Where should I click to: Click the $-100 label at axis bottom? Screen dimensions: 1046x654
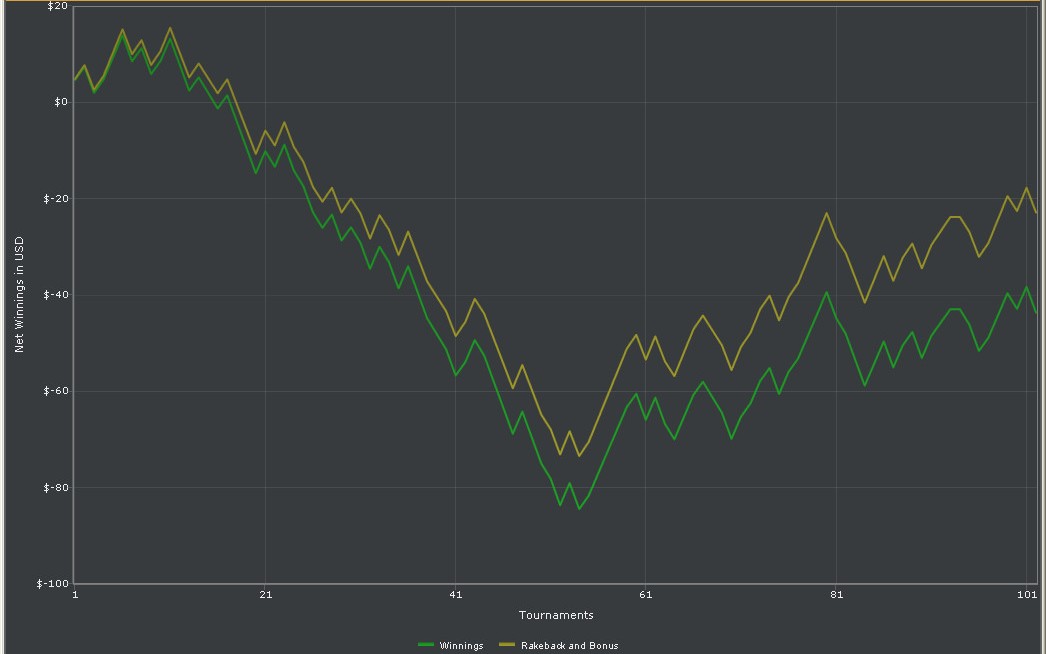coord(53,583)
